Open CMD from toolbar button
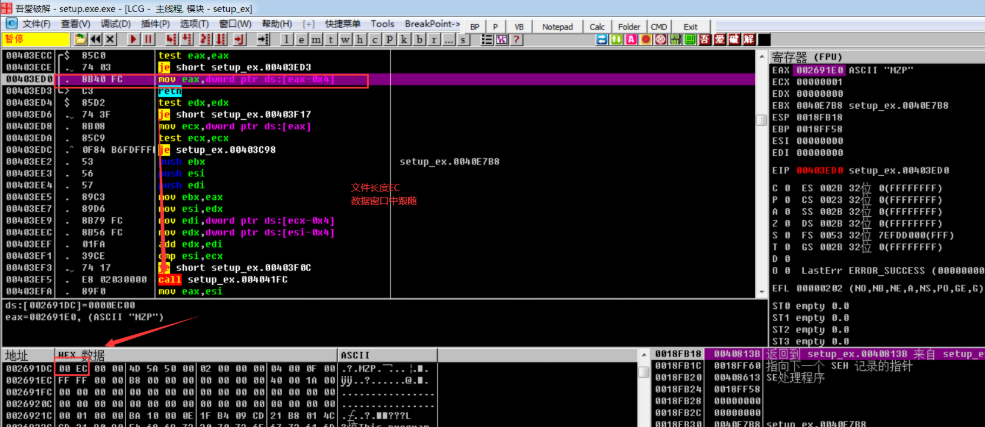985x427 pixels. [659, 26]
